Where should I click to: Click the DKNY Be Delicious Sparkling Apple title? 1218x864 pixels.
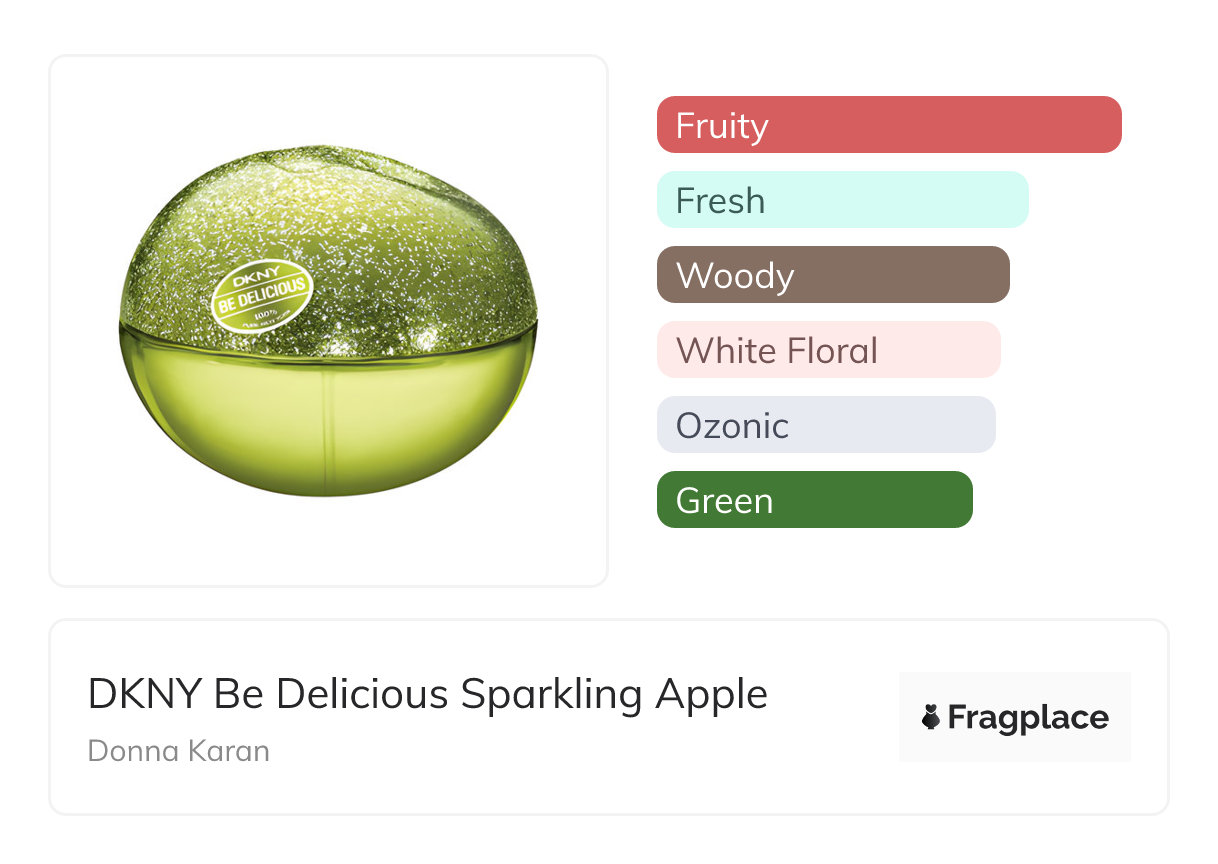coord(428,694)
